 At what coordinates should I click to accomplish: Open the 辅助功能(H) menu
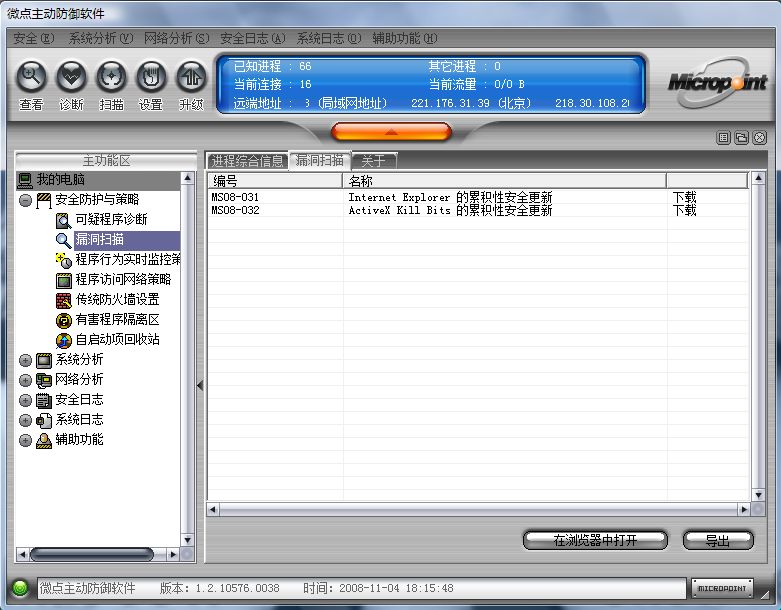tap(405, 38)
